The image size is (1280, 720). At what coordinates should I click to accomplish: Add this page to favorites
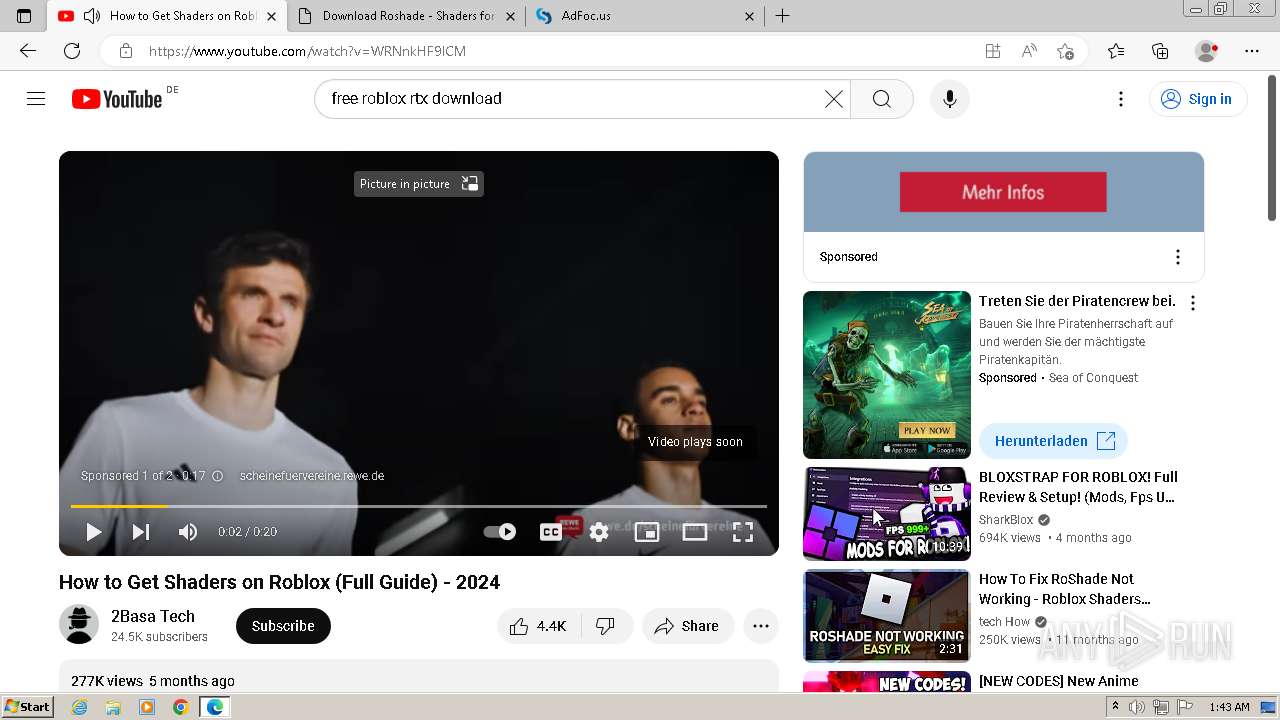click(1065, 51)
